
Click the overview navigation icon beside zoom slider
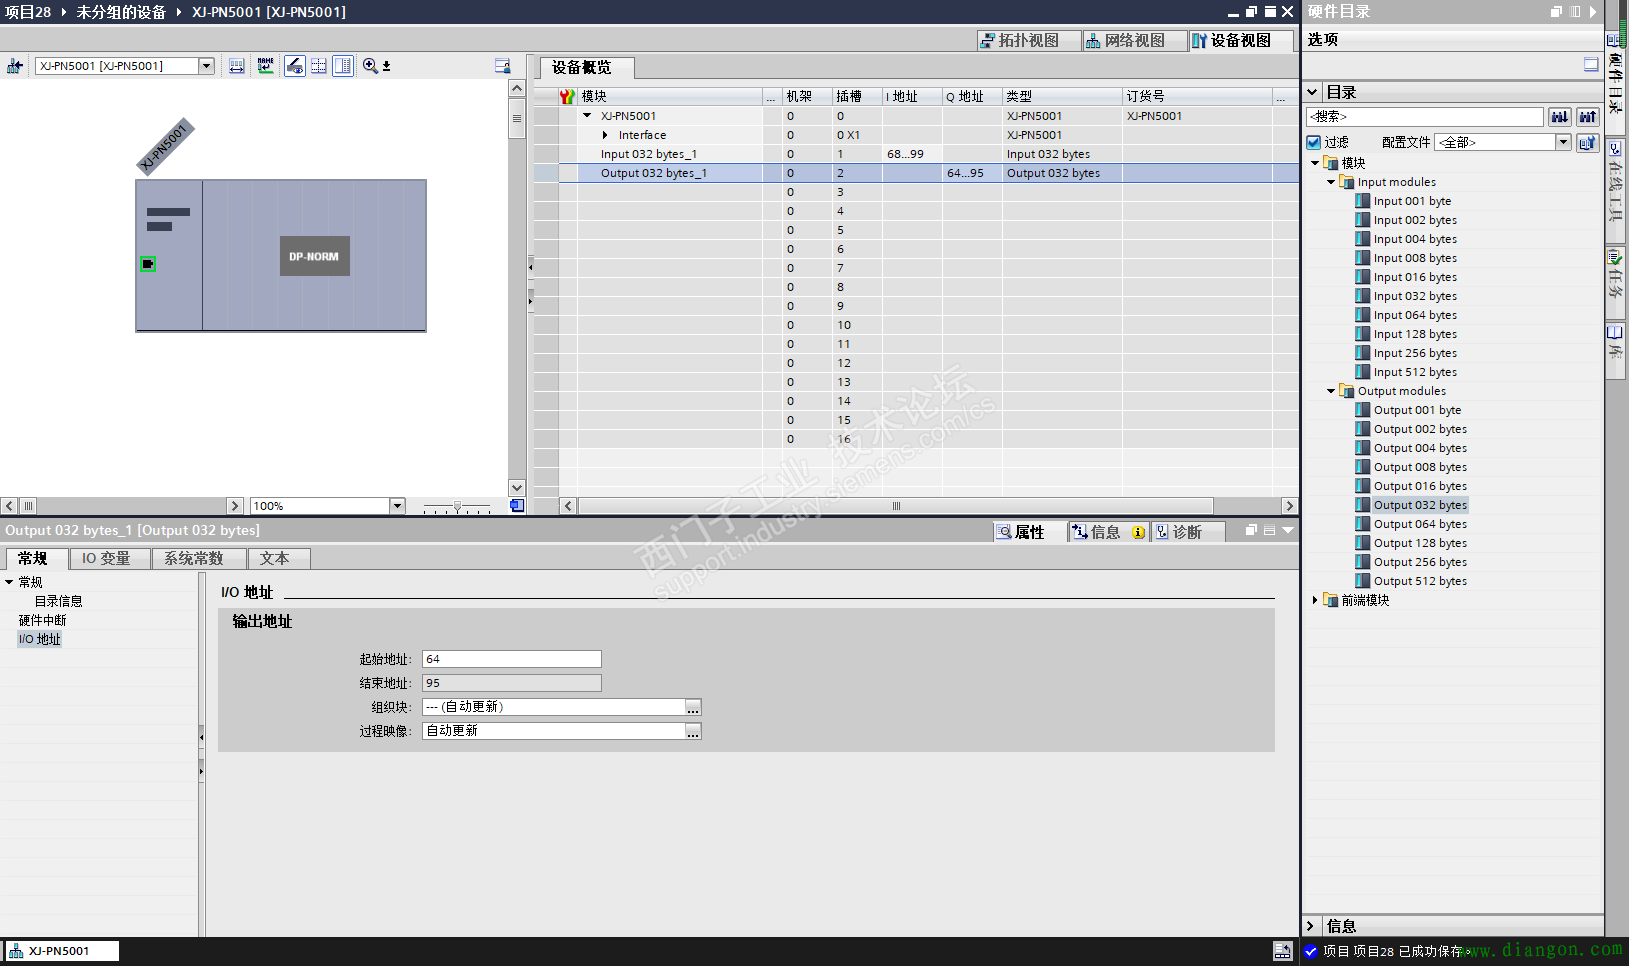point(517,506)
